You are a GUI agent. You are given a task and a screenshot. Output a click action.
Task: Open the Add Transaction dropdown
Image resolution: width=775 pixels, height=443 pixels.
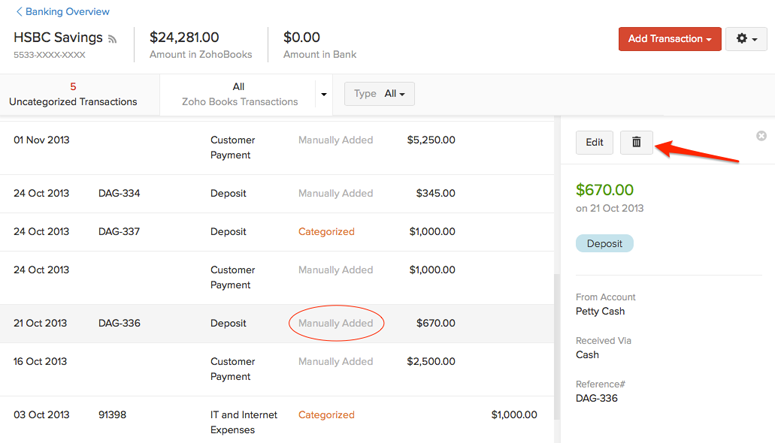point(669,39)
